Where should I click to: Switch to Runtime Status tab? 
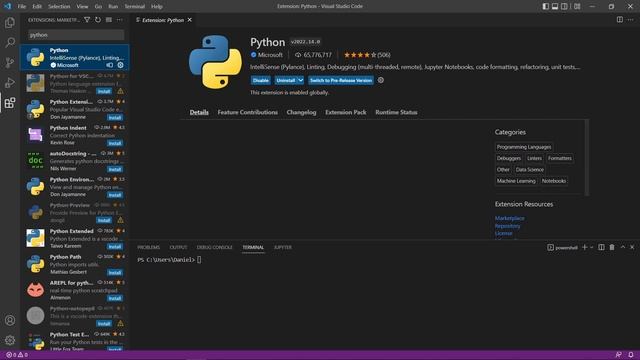tap(396, 112)
